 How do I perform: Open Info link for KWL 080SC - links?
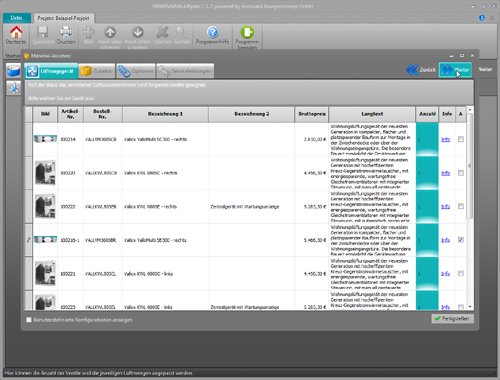[446, 274]
